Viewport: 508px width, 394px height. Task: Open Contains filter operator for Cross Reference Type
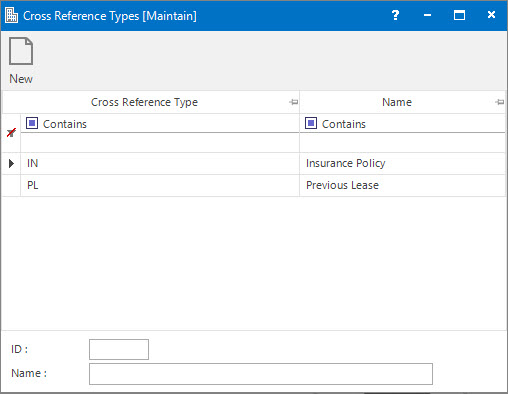click(32, 123)
